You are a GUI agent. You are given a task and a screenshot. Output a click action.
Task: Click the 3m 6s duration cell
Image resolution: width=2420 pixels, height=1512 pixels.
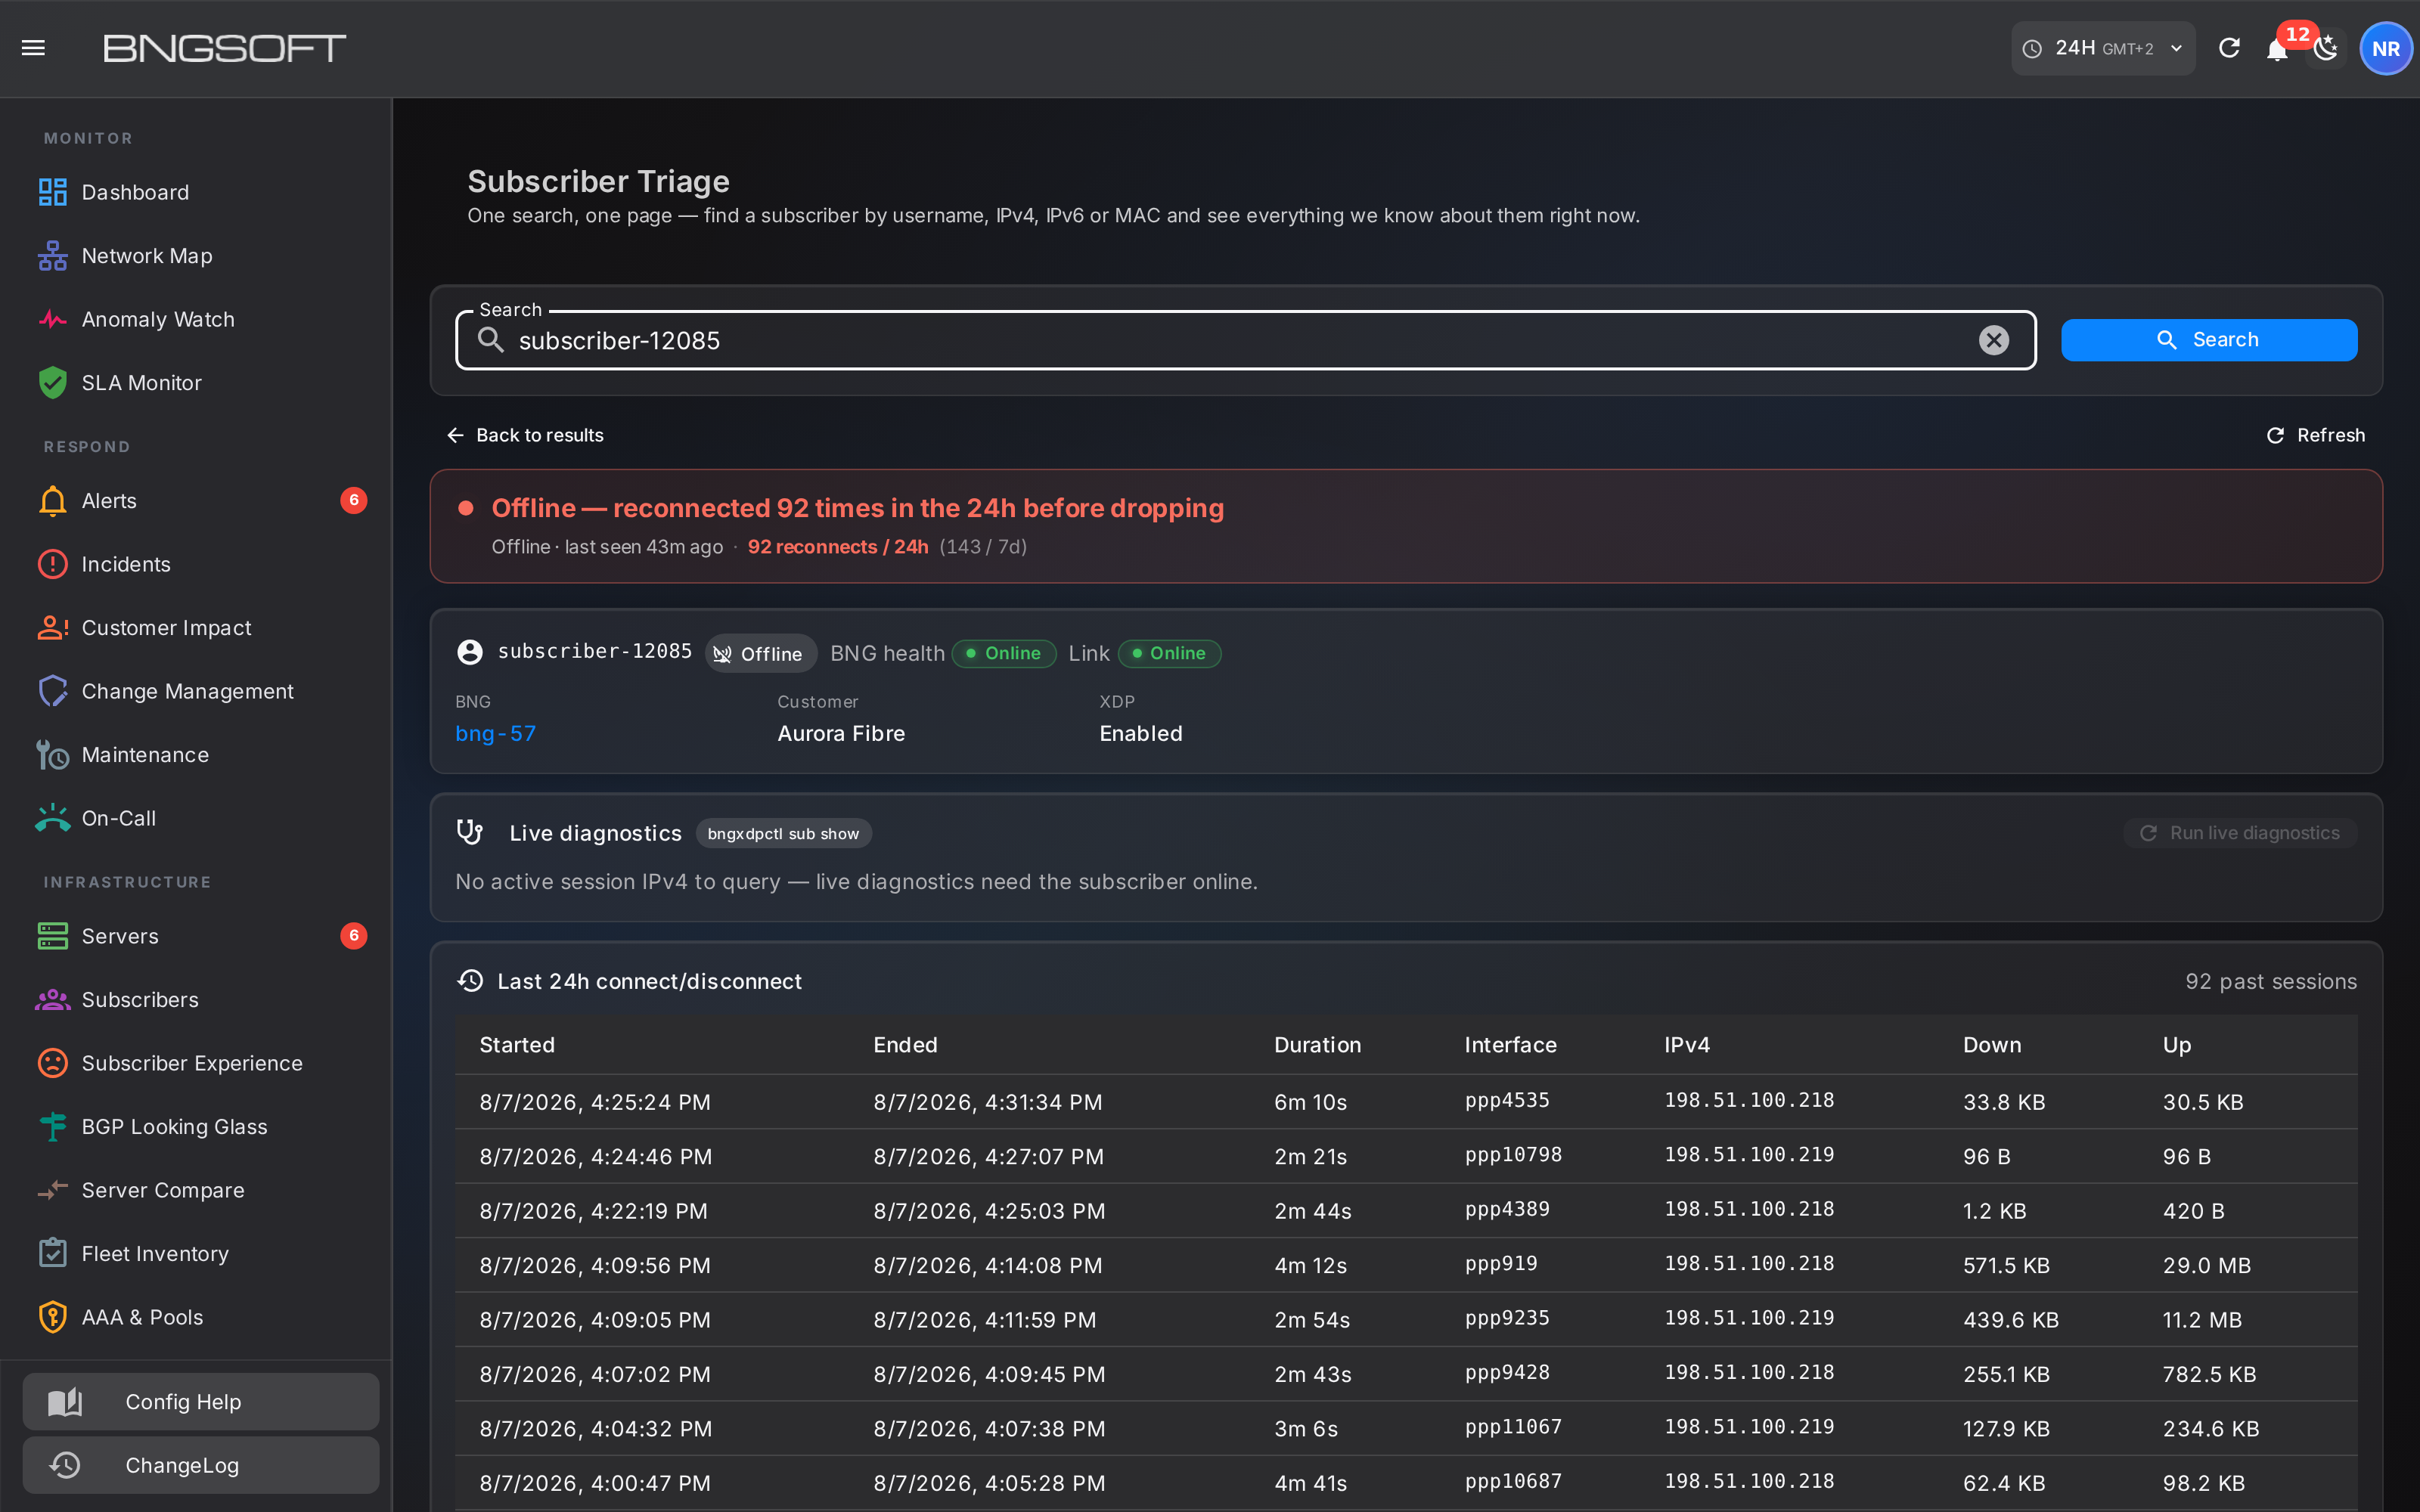[x=1305, y=1428]
